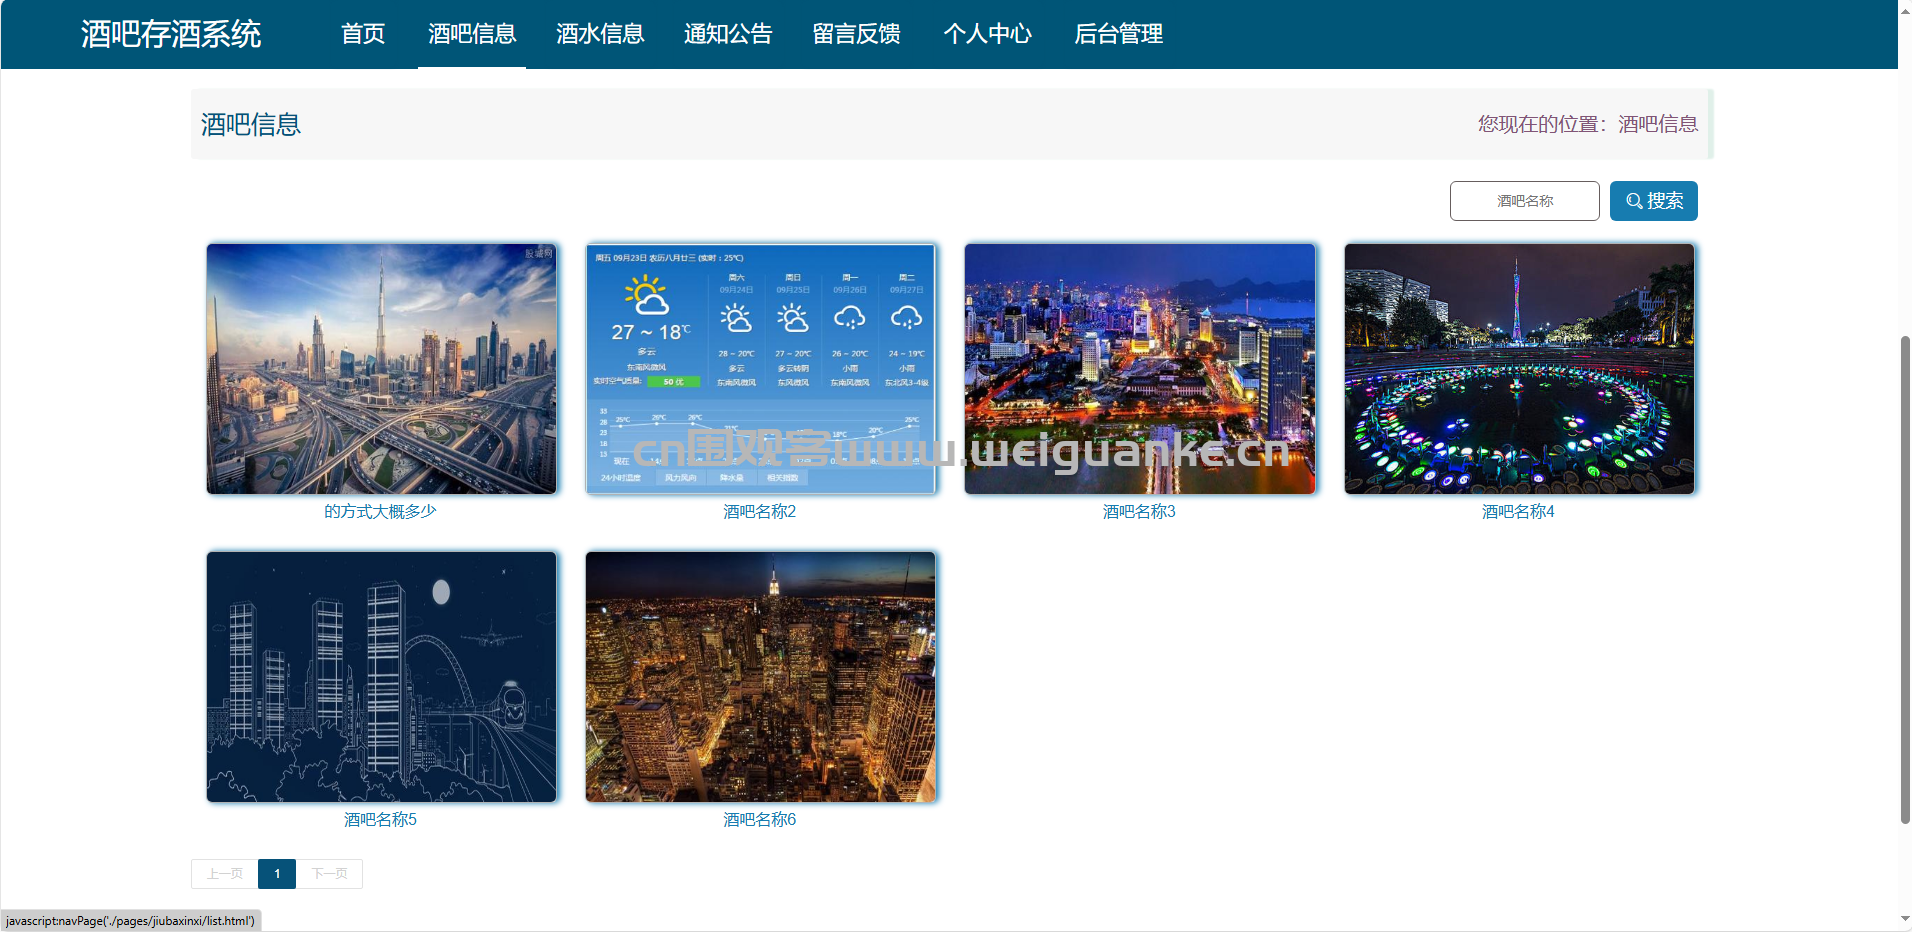
Task: Click the 搜索 button
Action: tap(1654, 201)
